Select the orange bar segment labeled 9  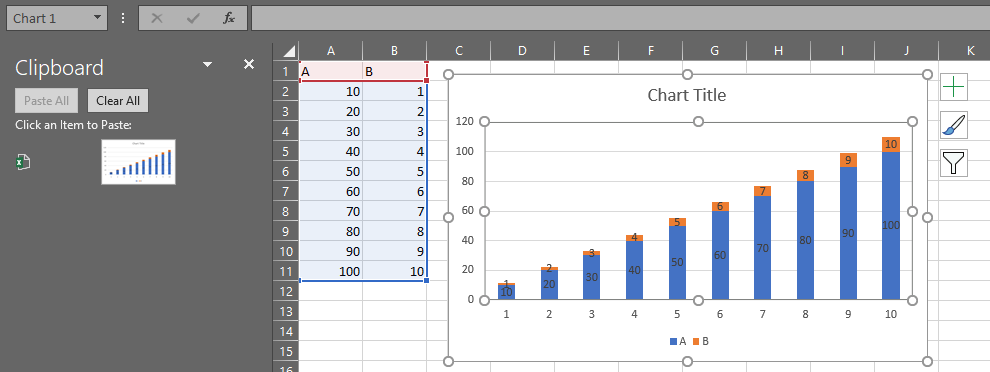[x=848, y=160]
